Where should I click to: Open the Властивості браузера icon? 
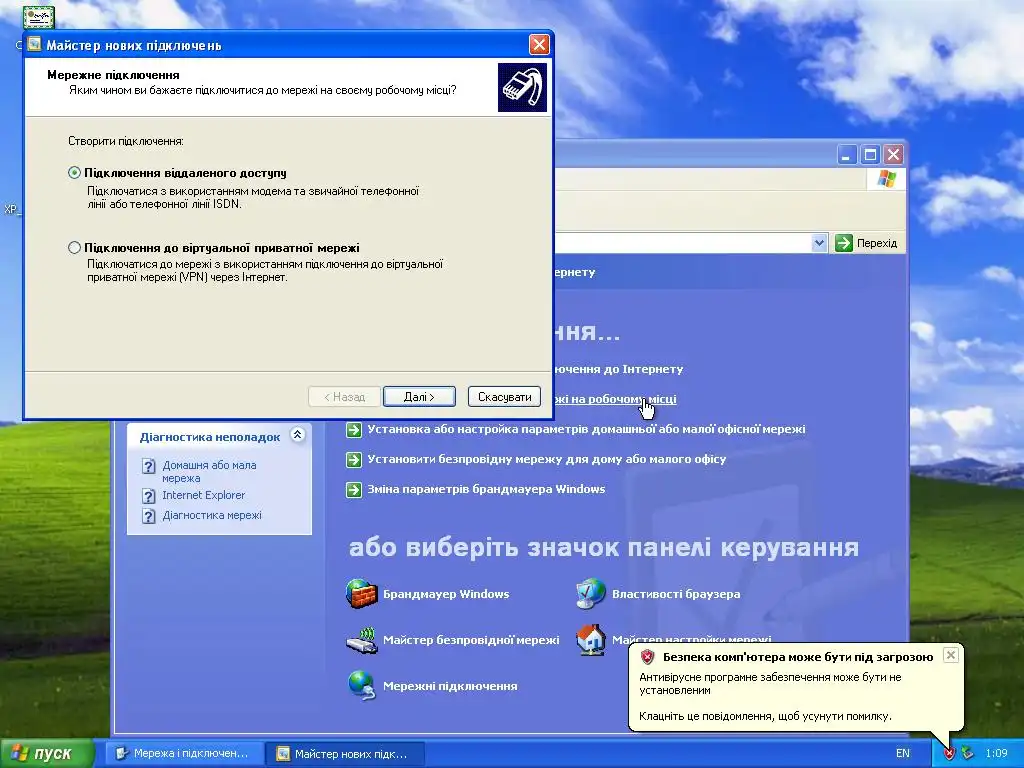click(x=590, y=594)
